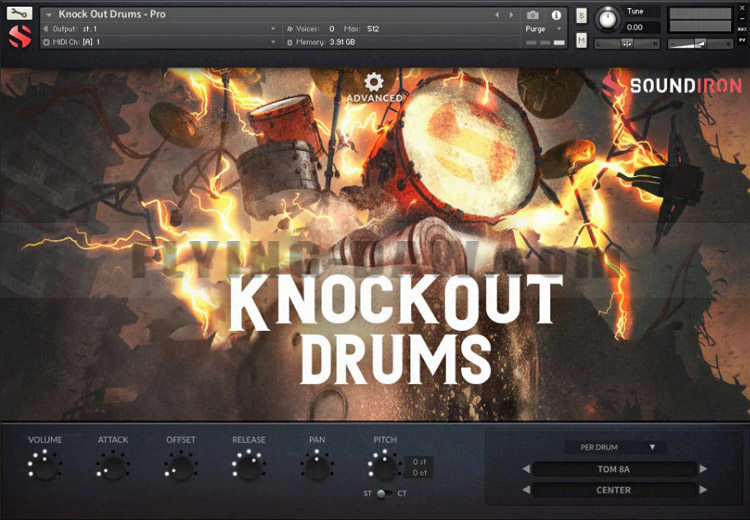Click the OFFSET knob
This screenshot has width=750, height=520.
click(181, 468)
